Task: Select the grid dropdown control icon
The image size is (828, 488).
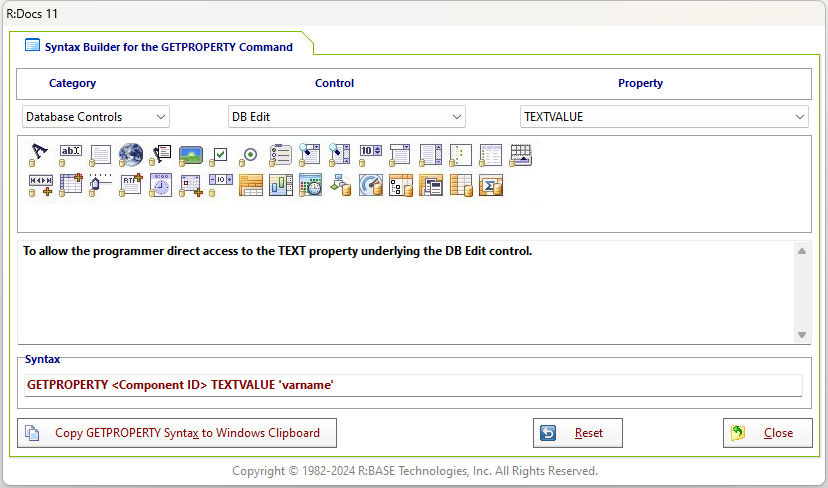Action: point(521,155)
